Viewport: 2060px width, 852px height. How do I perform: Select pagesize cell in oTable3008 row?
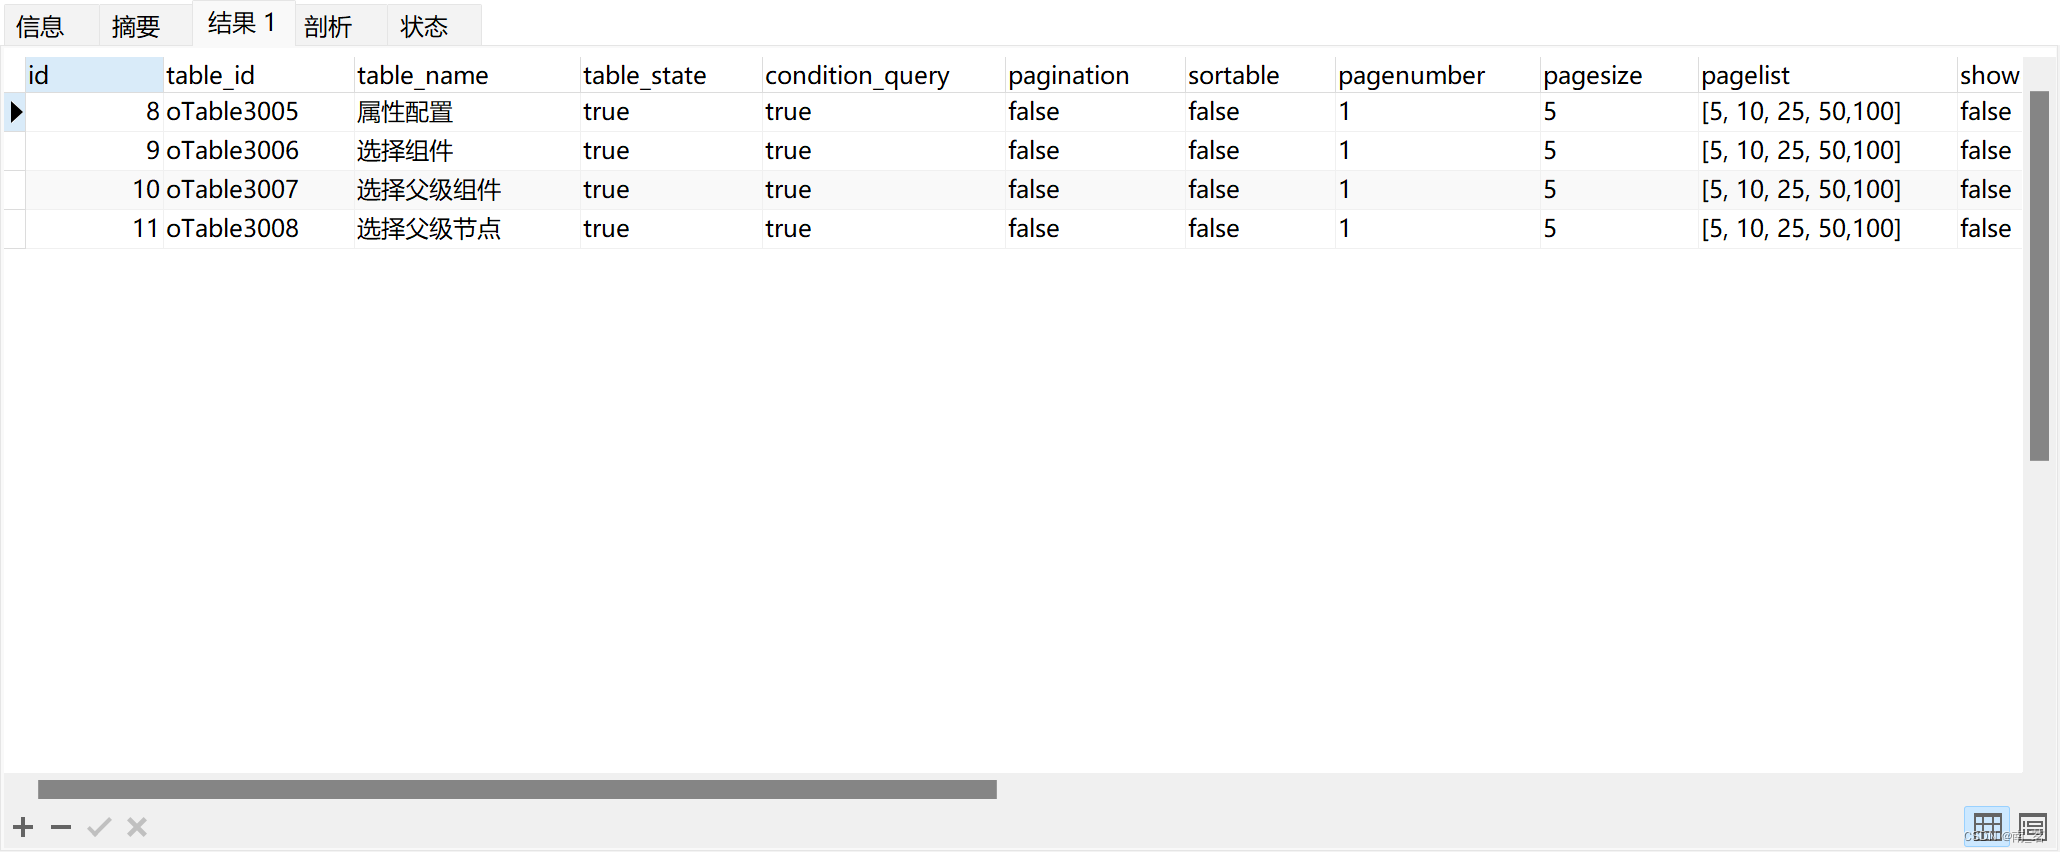[1619, 228]
